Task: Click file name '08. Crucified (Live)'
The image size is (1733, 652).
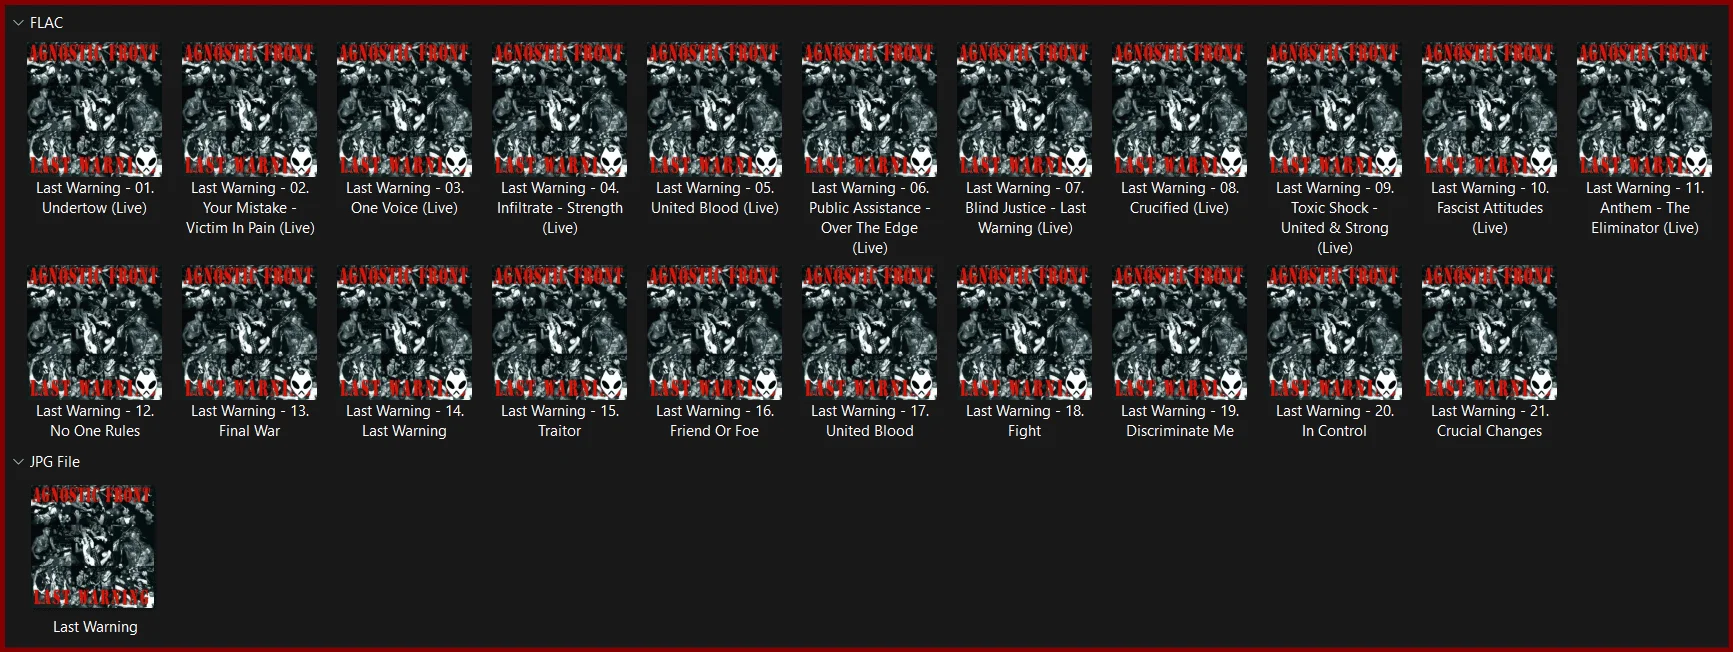Action: pyautogui.click(x=1180, y=198)
